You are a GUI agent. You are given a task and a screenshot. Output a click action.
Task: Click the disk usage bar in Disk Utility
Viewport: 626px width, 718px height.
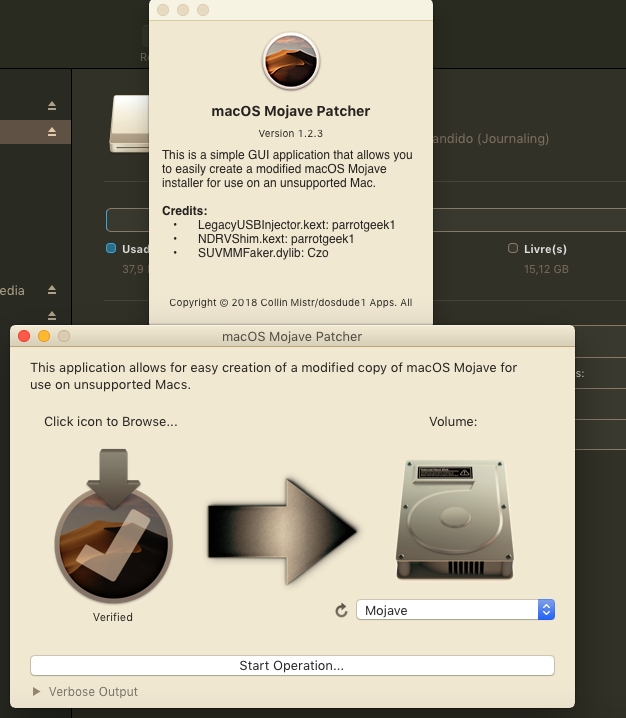pyautogui.click(x=529, y=220)
